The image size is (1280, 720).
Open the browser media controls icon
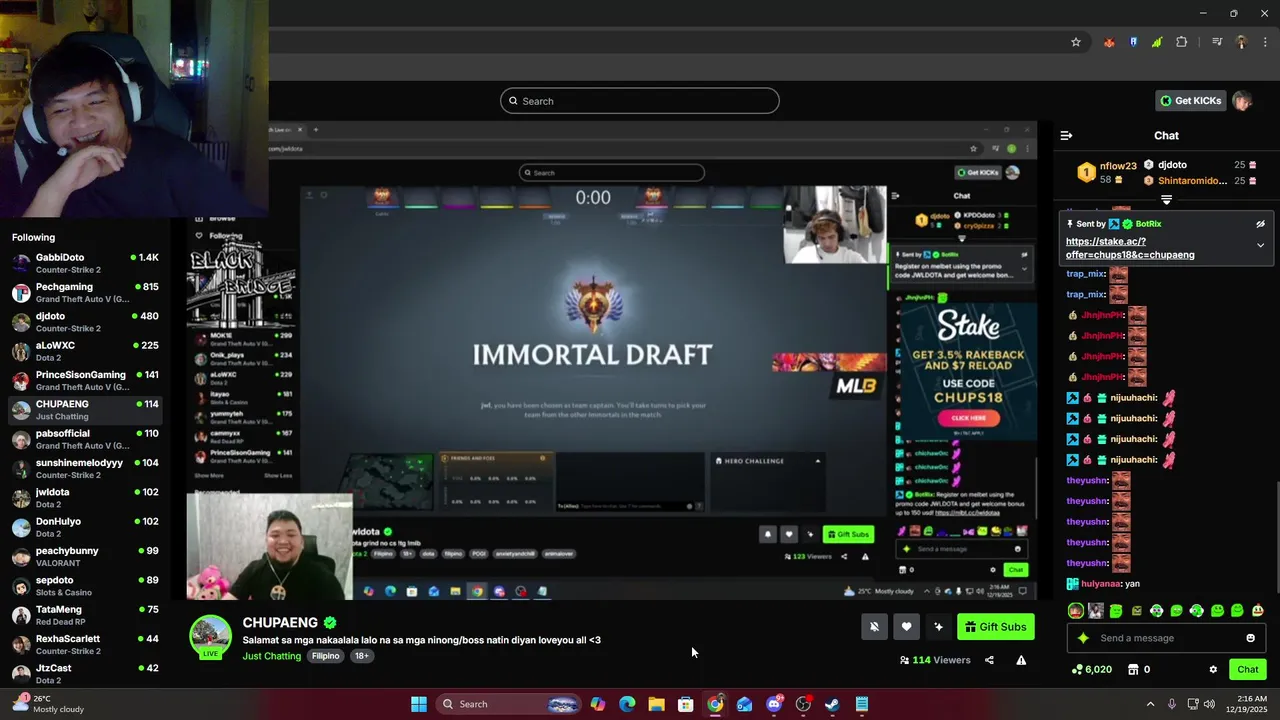point(1217,42)
